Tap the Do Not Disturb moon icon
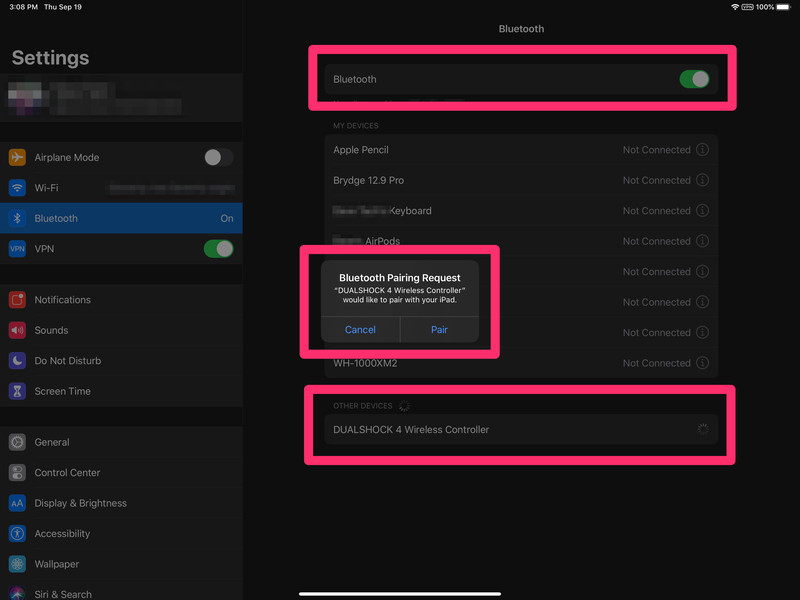The image size is (800, 600). (x=17, y=361)
